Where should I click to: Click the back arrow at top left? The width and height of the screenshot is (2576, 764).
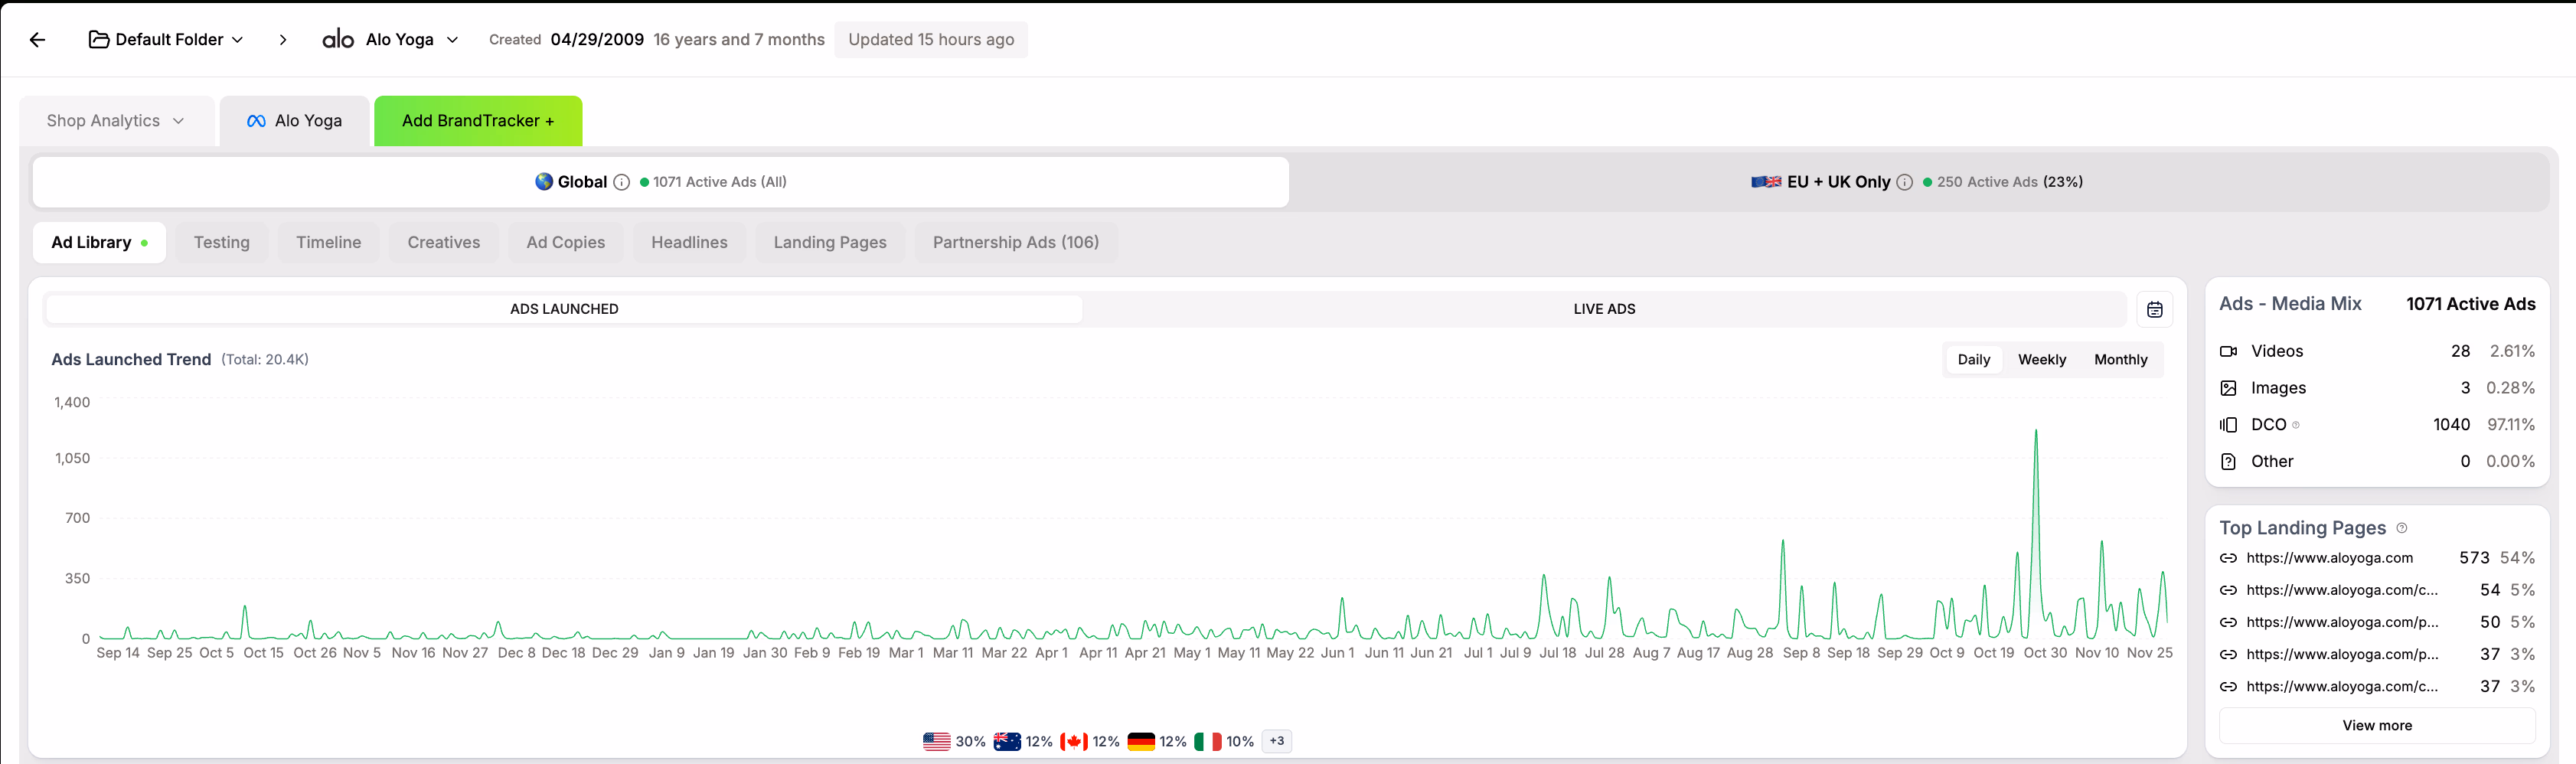[37, 39]
